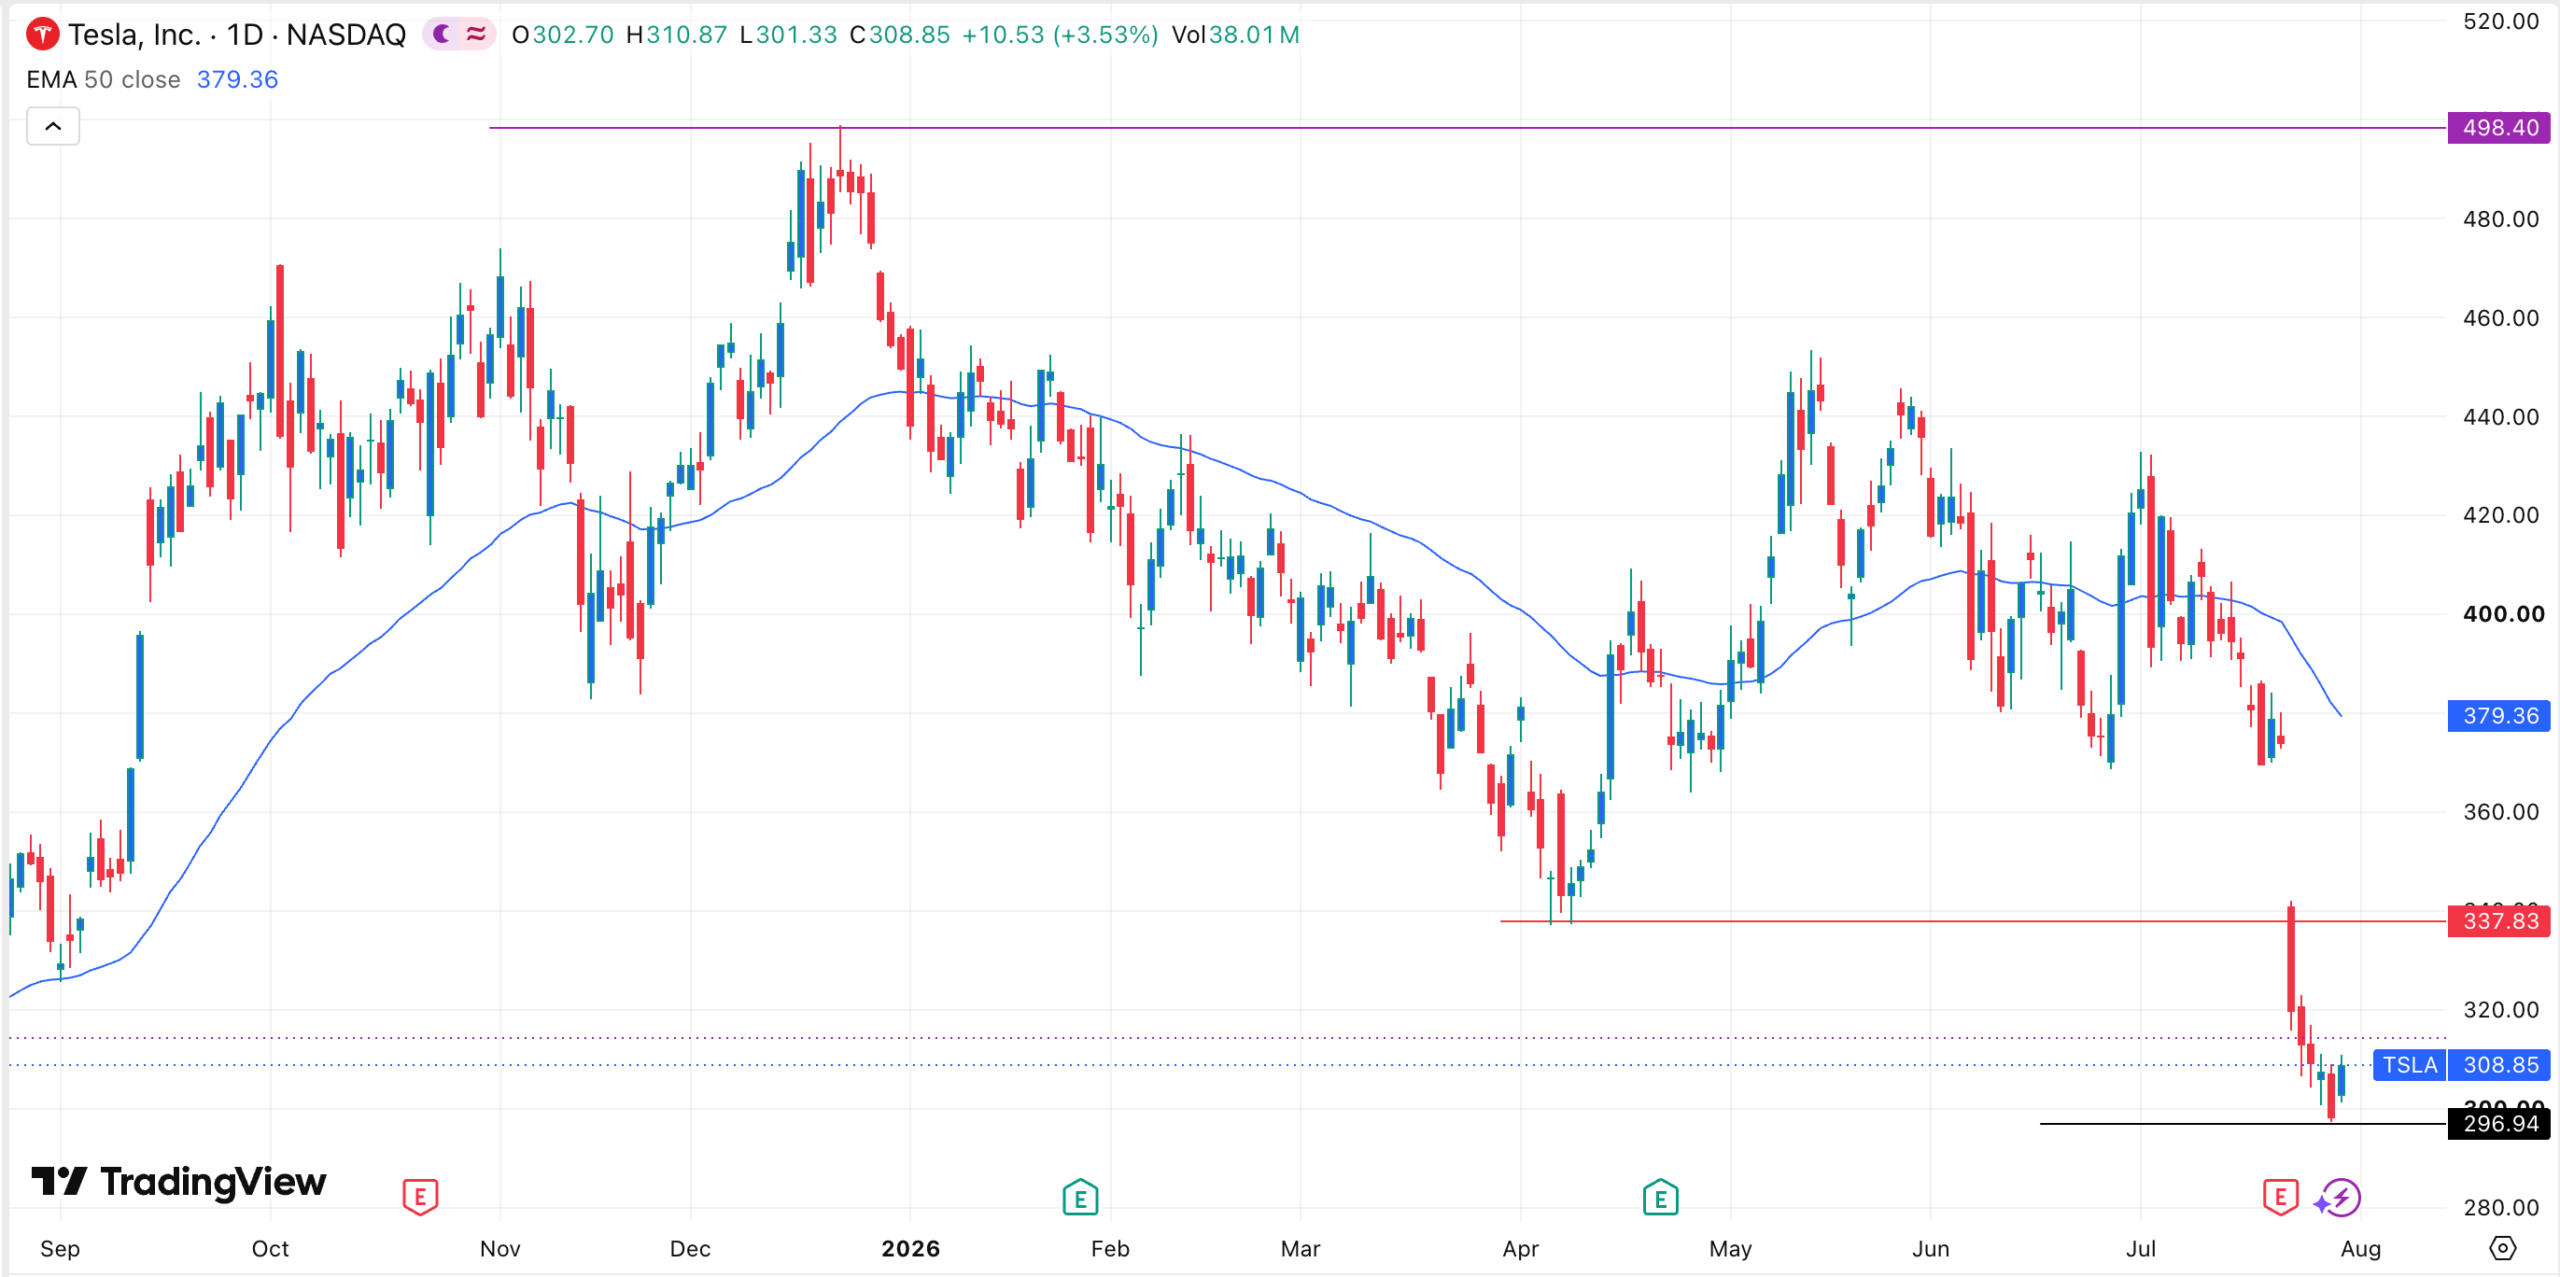Open the red earnings marker near Nov
Image resolution: width=2560 pixels, height=1277 pixels.
[420, 1196]
